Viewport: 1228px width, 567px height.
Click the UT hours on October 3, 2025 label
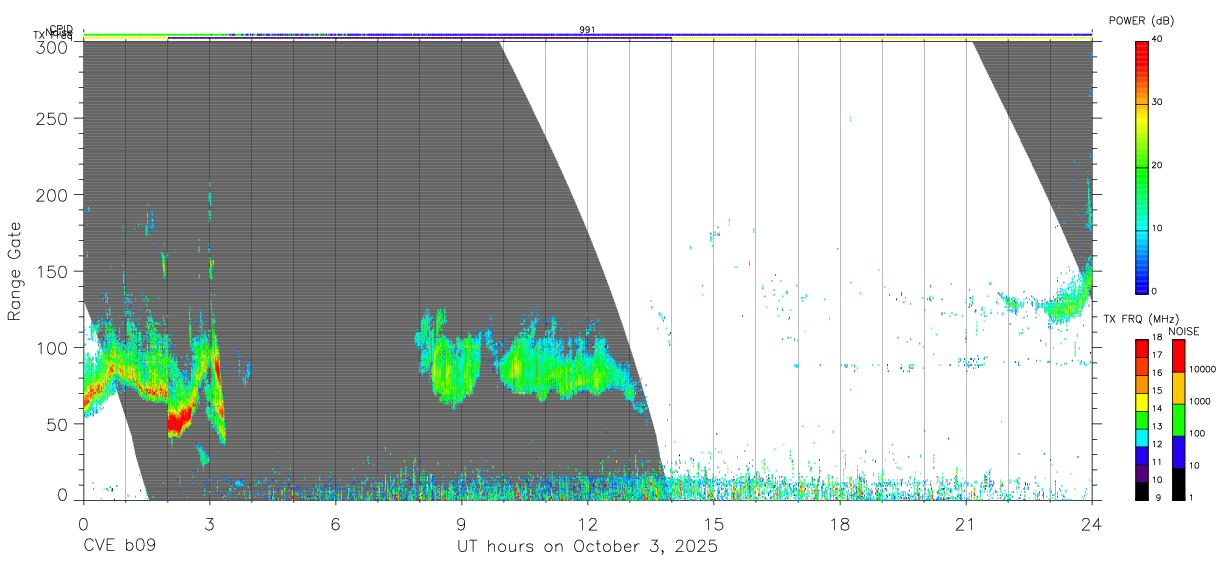587,547
